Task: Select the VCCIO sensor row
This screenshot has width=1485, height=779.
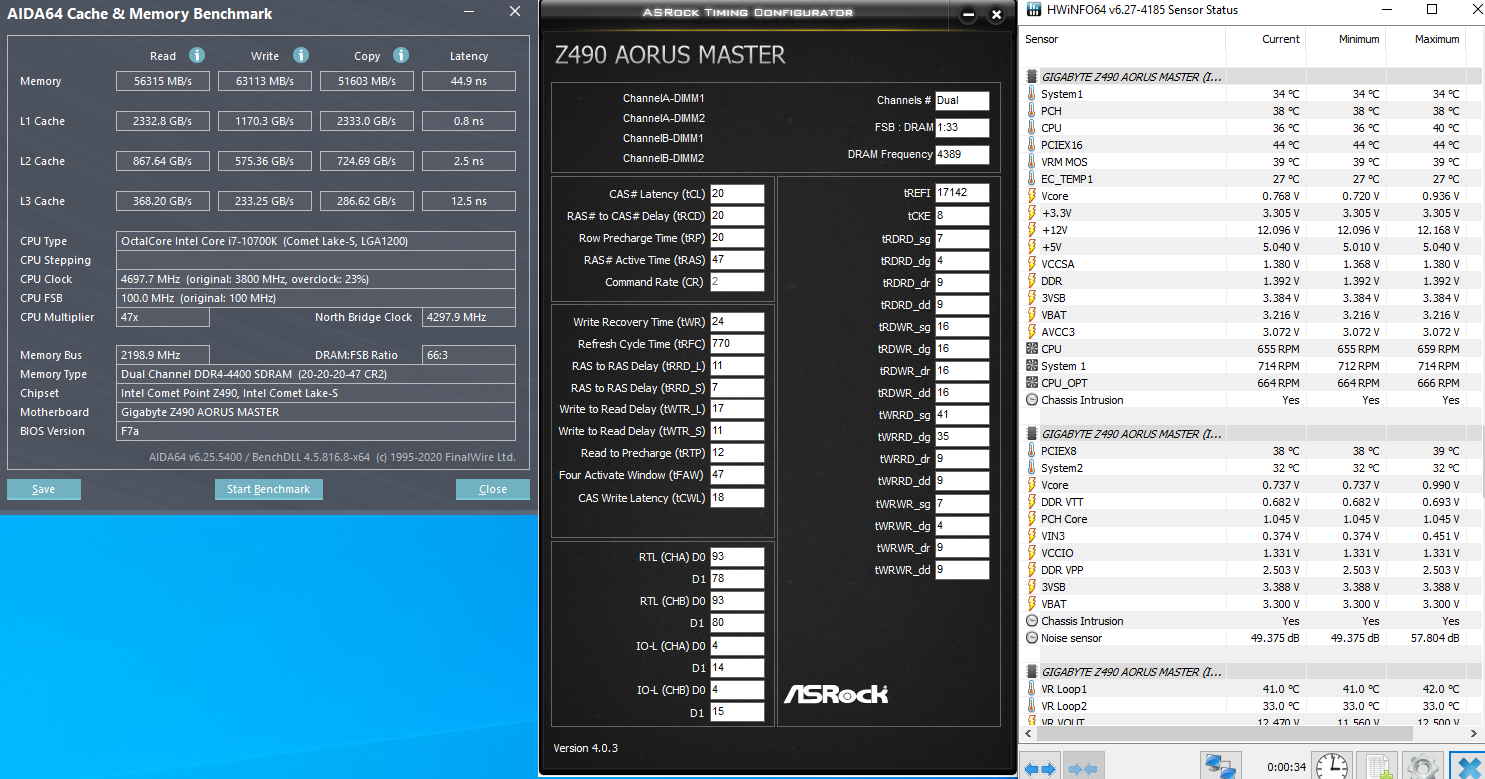Action: click(x=1251, y=553)
